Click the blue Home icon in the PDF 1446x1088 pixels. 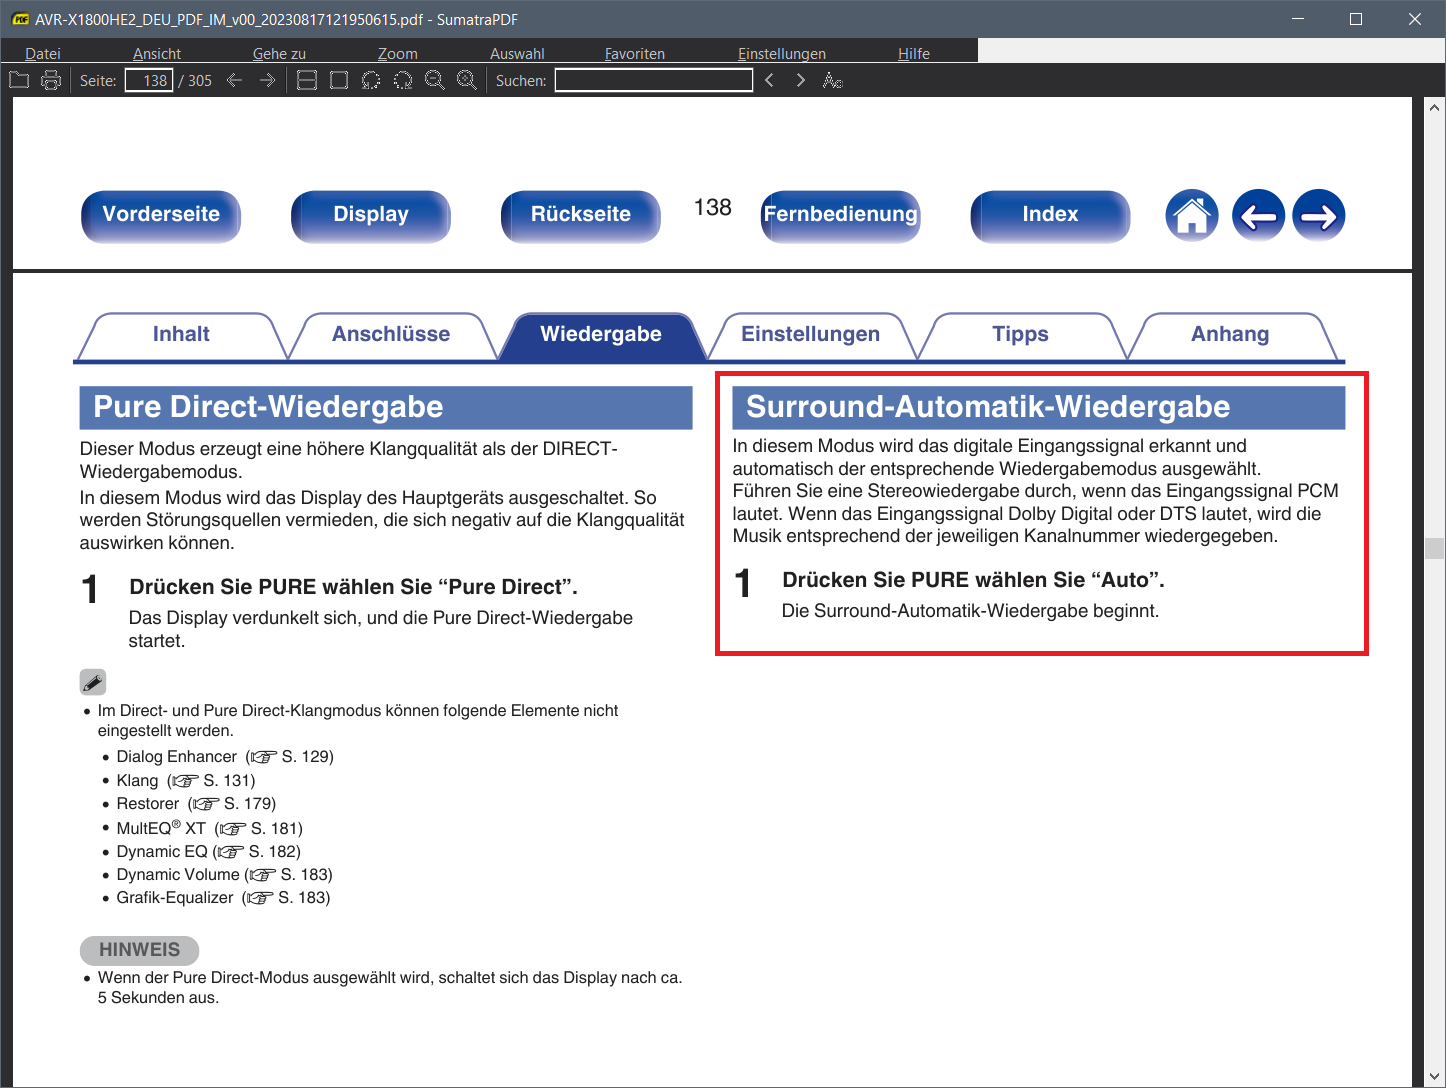click(x=1192, y=215)
